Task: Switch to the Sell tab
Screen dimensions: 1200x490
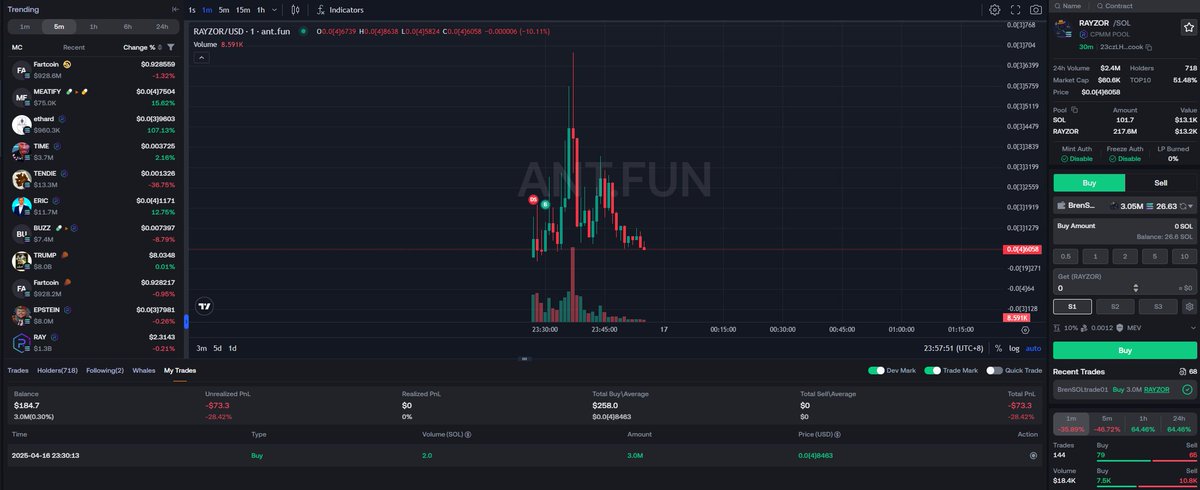Action: tap(1161, 183)
